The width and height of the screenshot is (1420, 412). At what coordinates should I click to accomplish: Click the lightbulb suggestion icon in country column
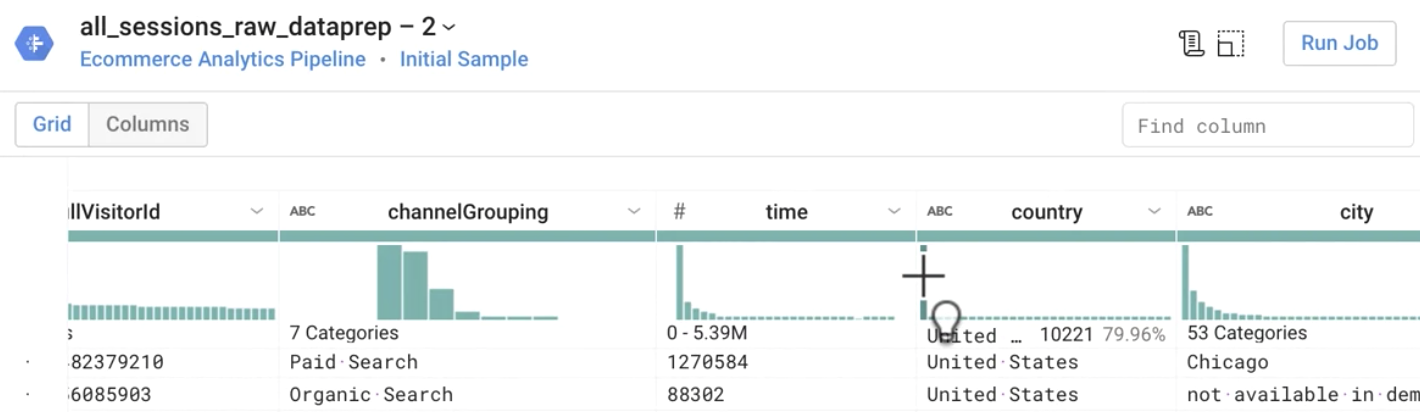945,320
